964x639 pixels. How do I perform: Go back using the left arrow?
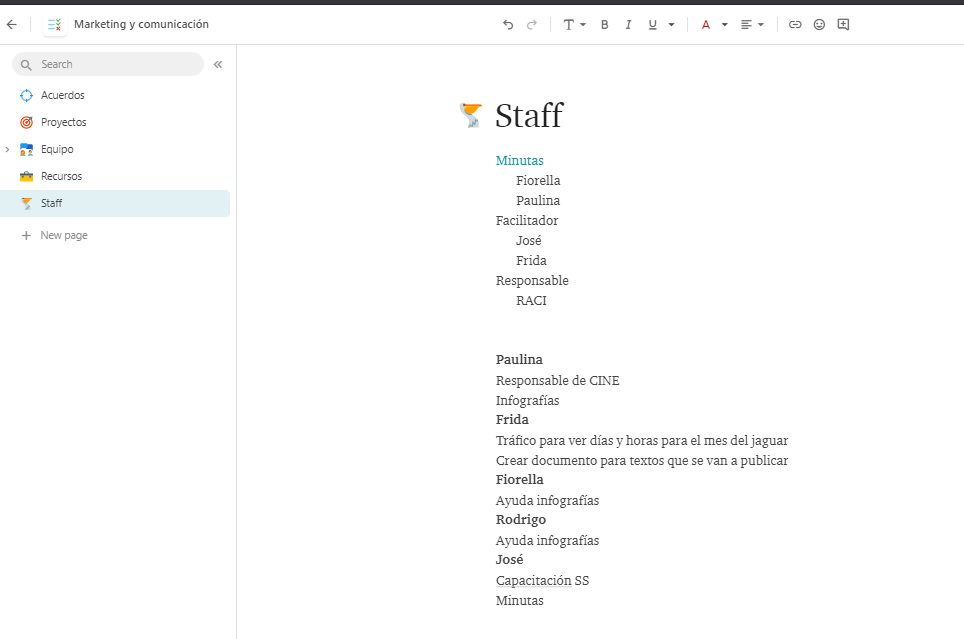pos(12,25)
